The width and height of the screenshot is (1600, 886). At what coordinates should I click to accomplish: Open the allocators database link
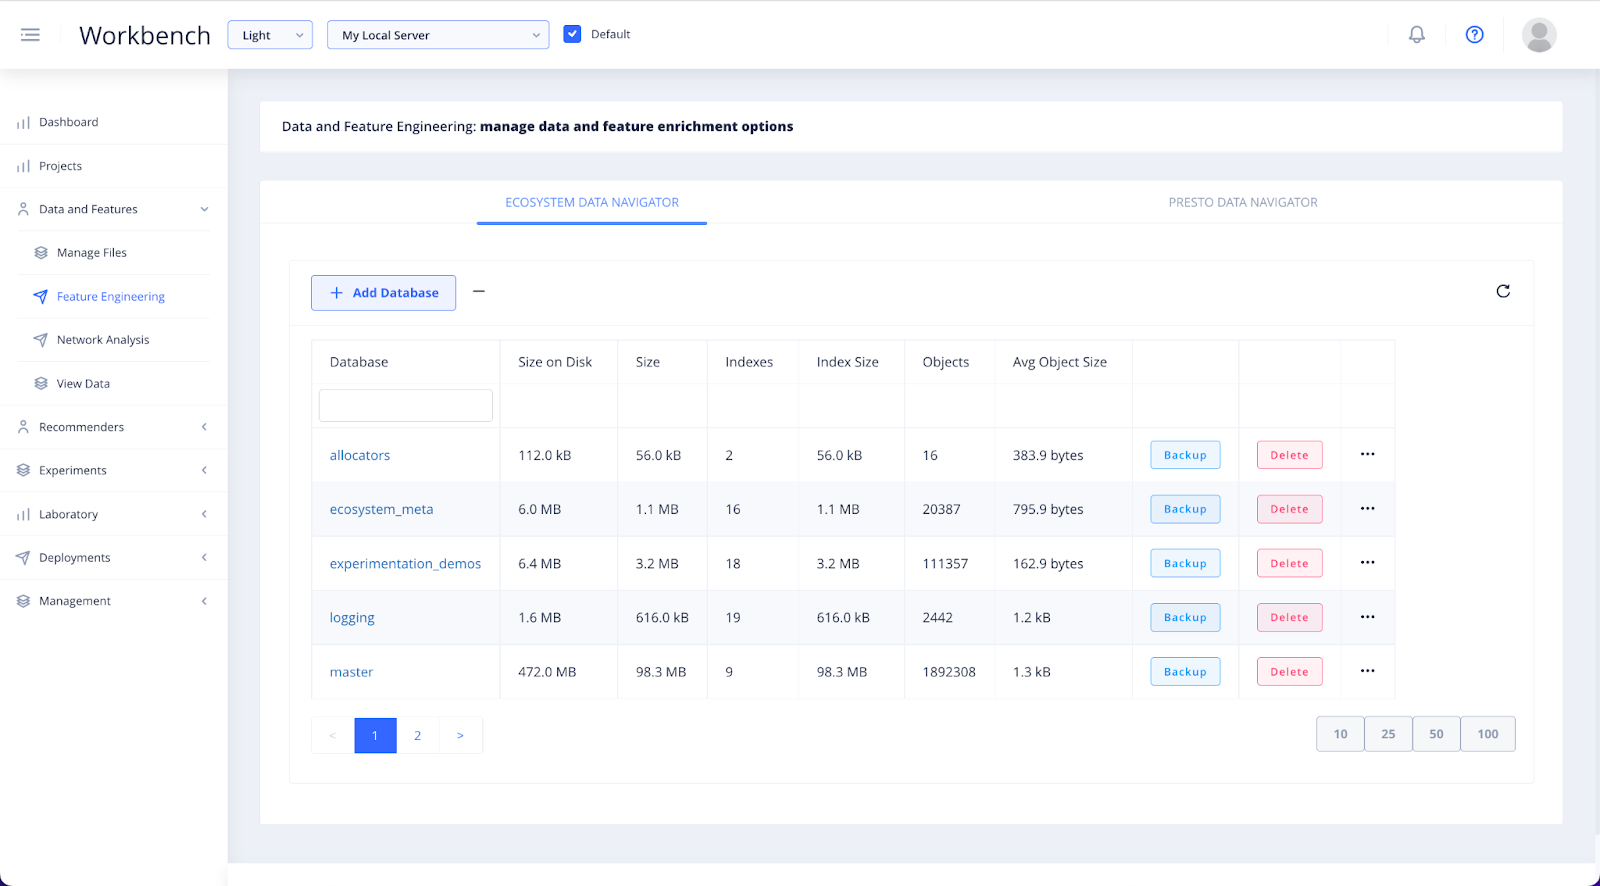tap(360, 455)
